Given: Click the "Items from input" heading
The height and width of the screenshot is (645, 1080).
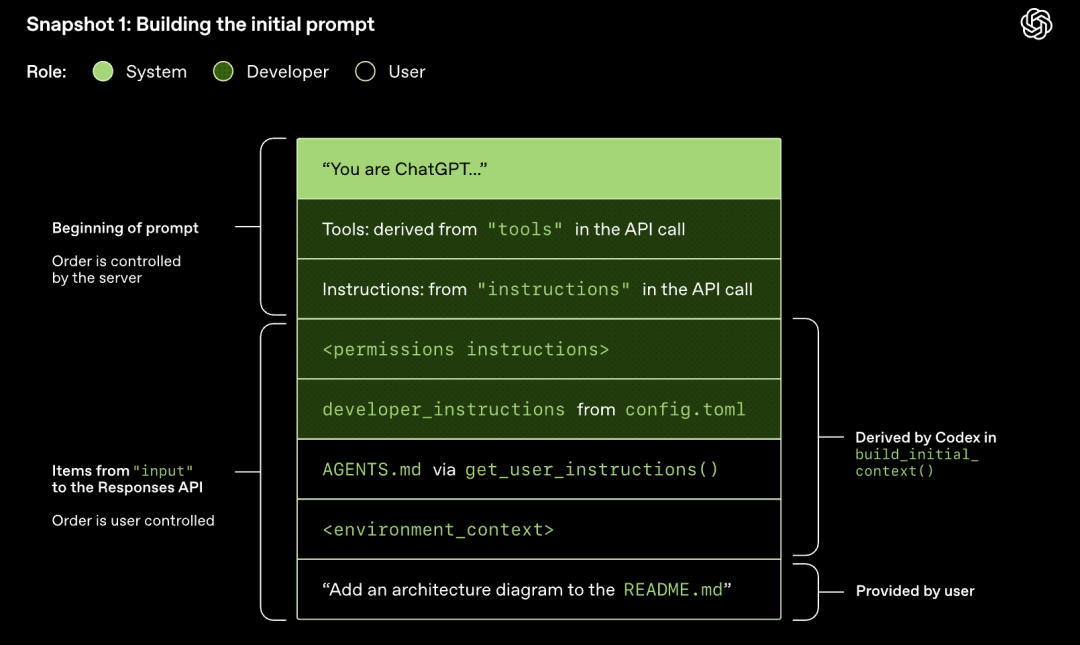Looking at the screenshot, I should click(x=122, y=470).
